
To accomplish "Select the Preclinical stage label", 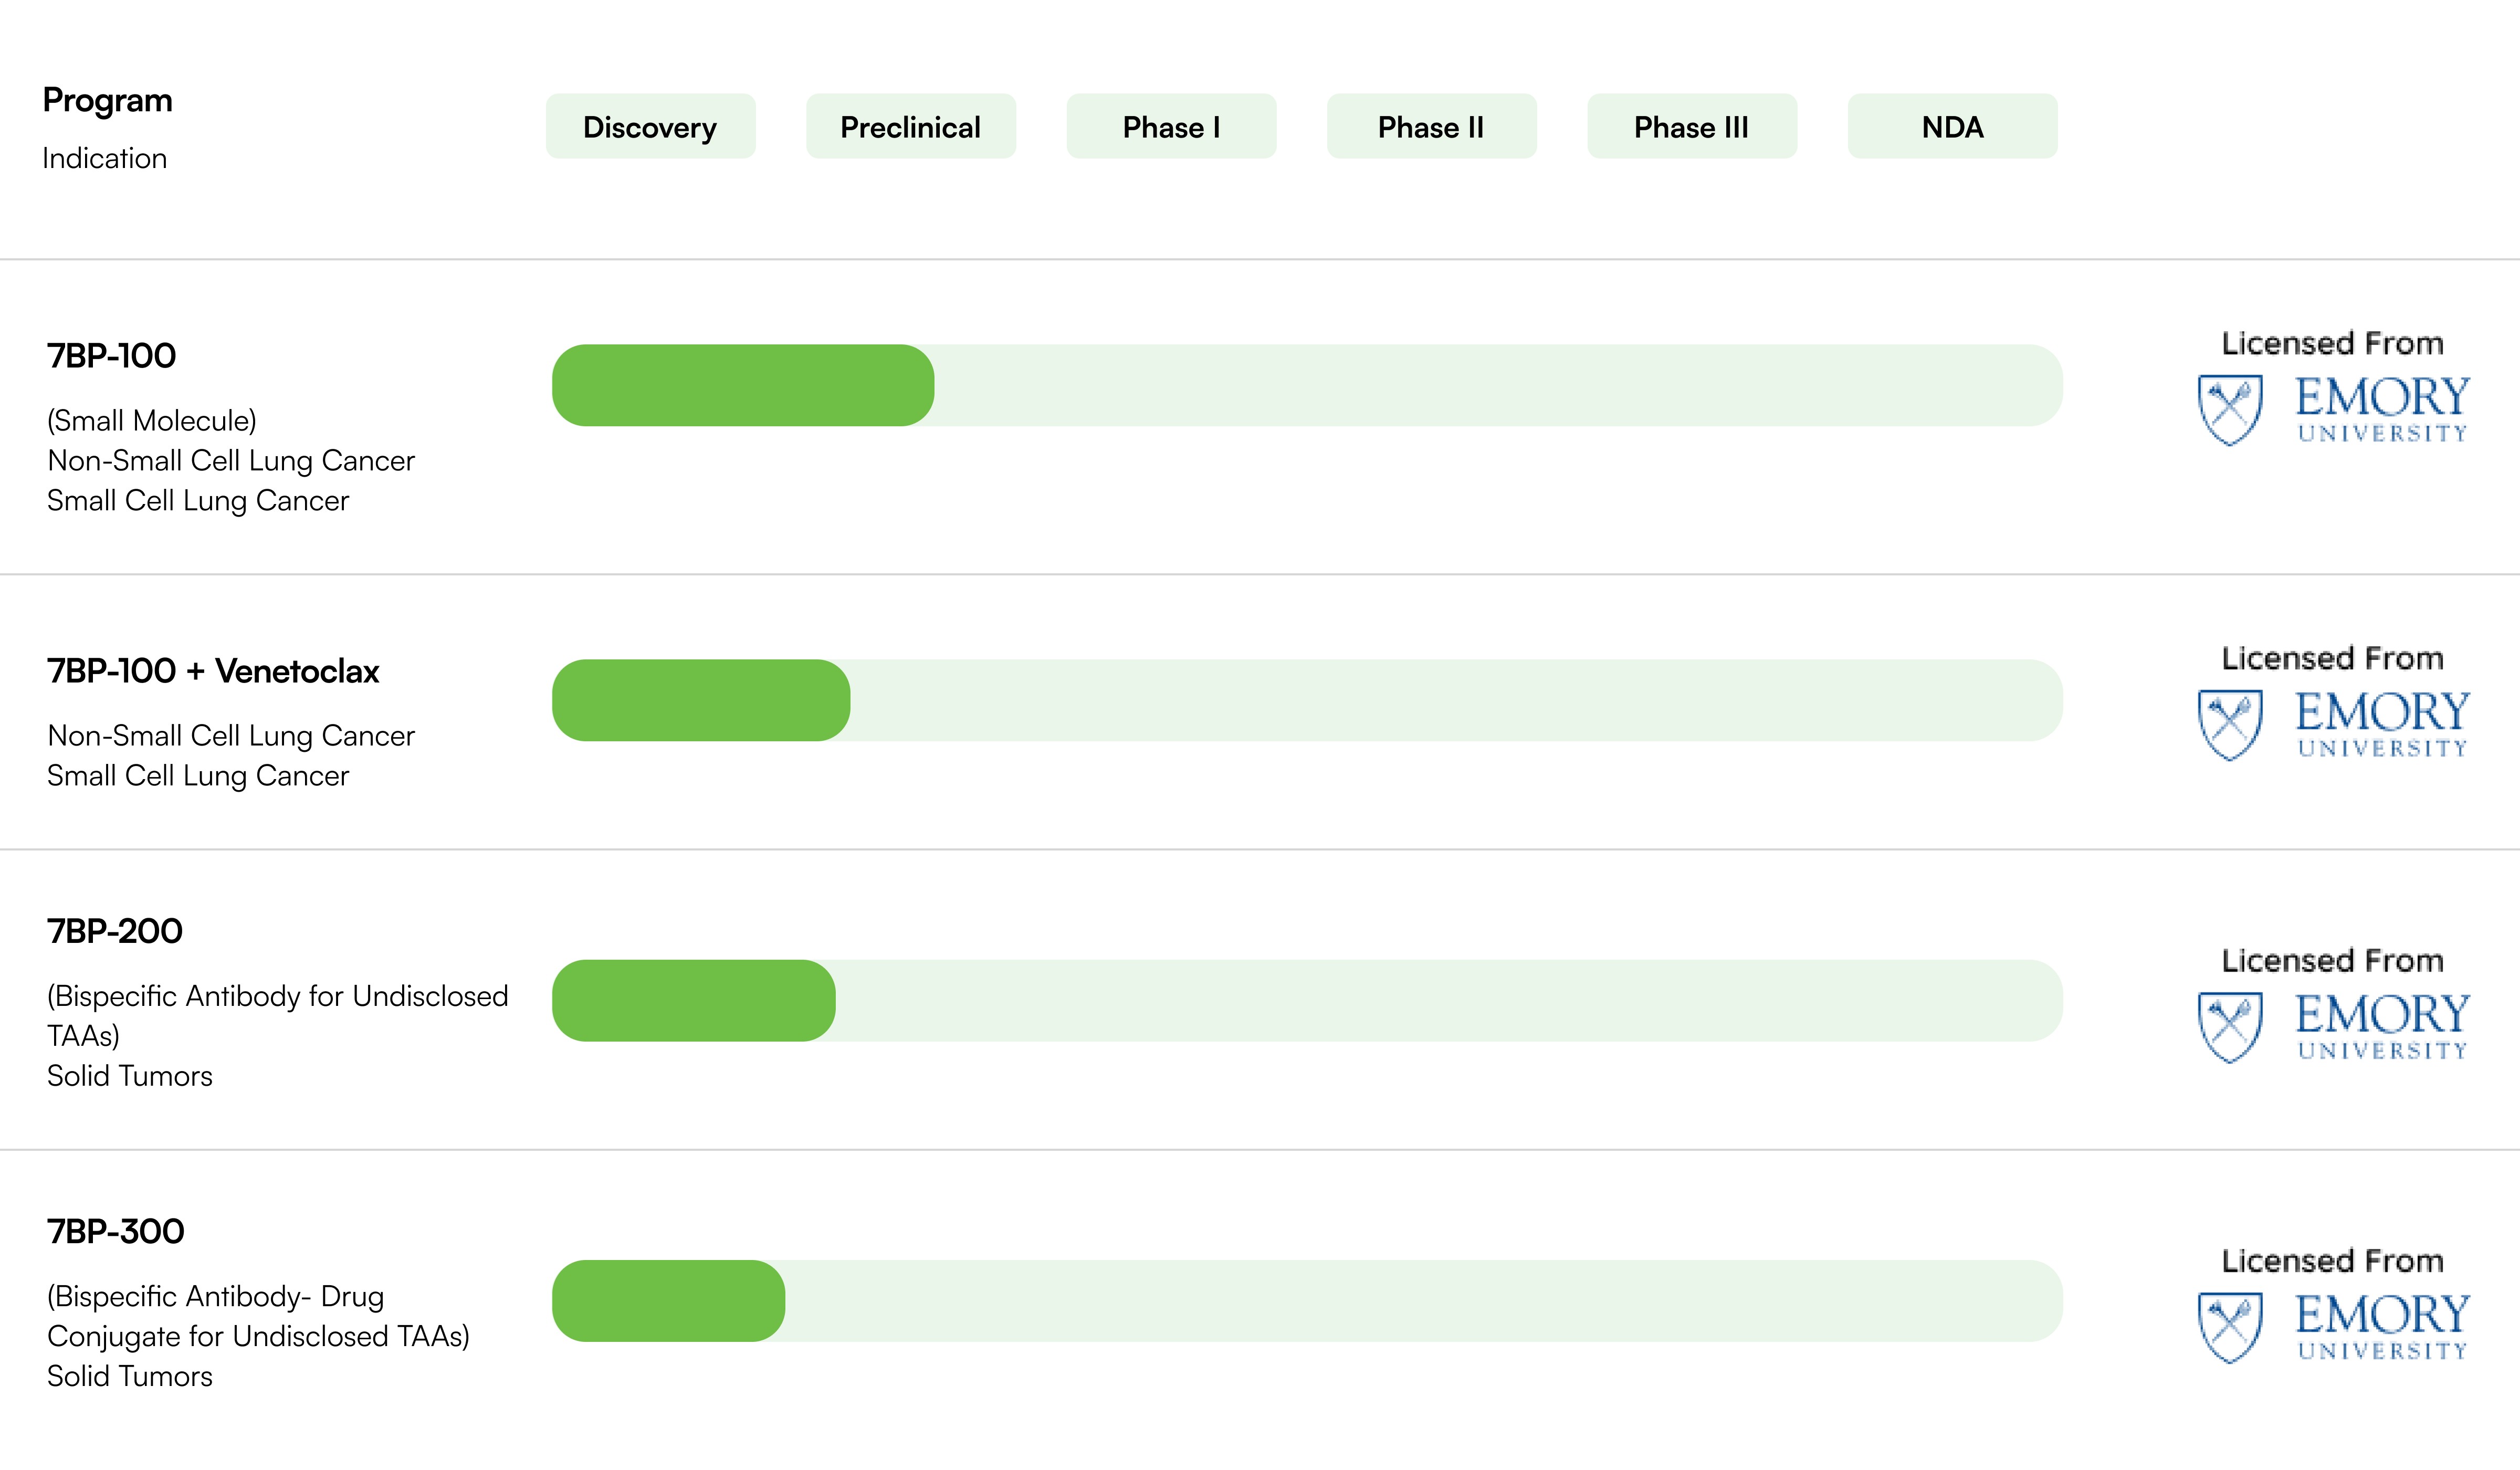I will pyautogui.click(x=910, y=127).
